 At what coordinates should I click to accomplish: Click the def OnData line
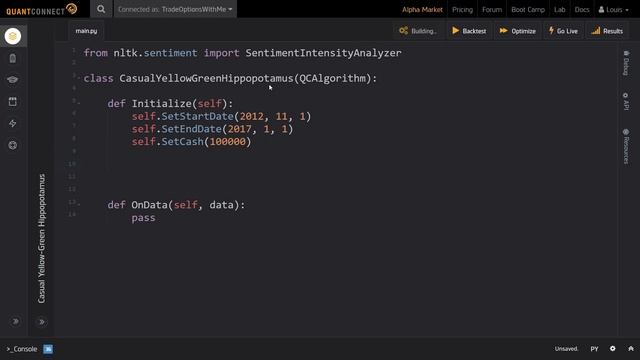[176, 205]
